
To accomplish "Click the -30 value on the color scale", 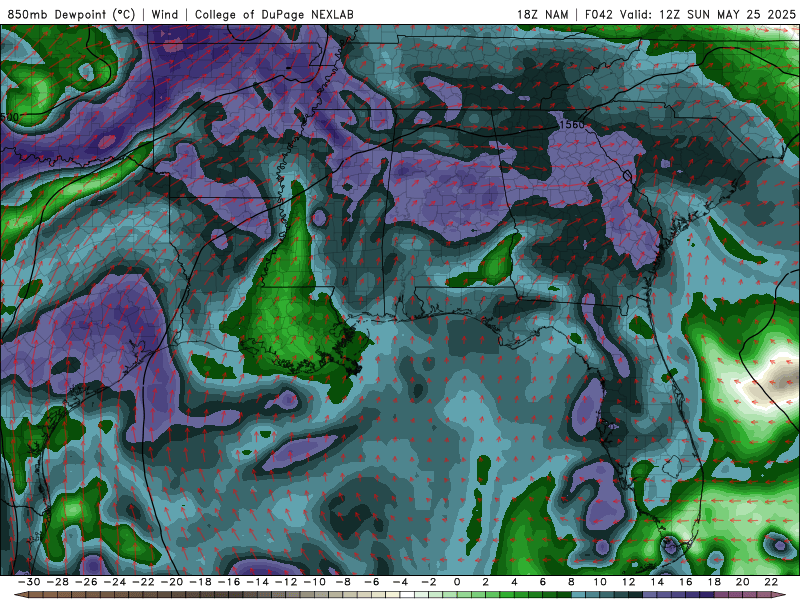I will (29, 582).
